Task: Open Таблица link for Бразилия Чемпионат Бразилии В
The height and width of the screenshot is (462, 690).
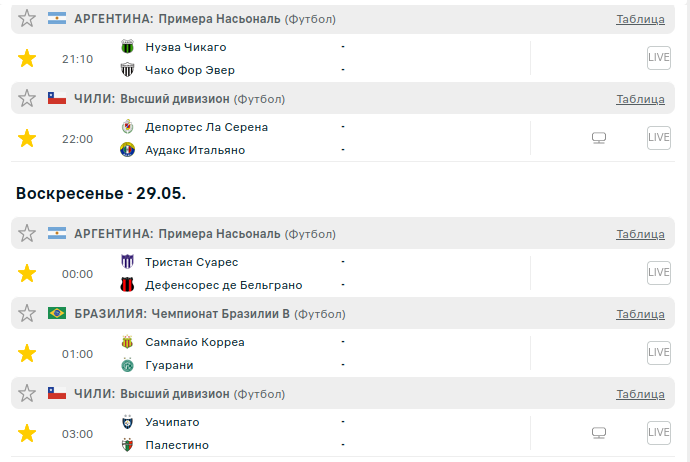Action: point(640,314)
